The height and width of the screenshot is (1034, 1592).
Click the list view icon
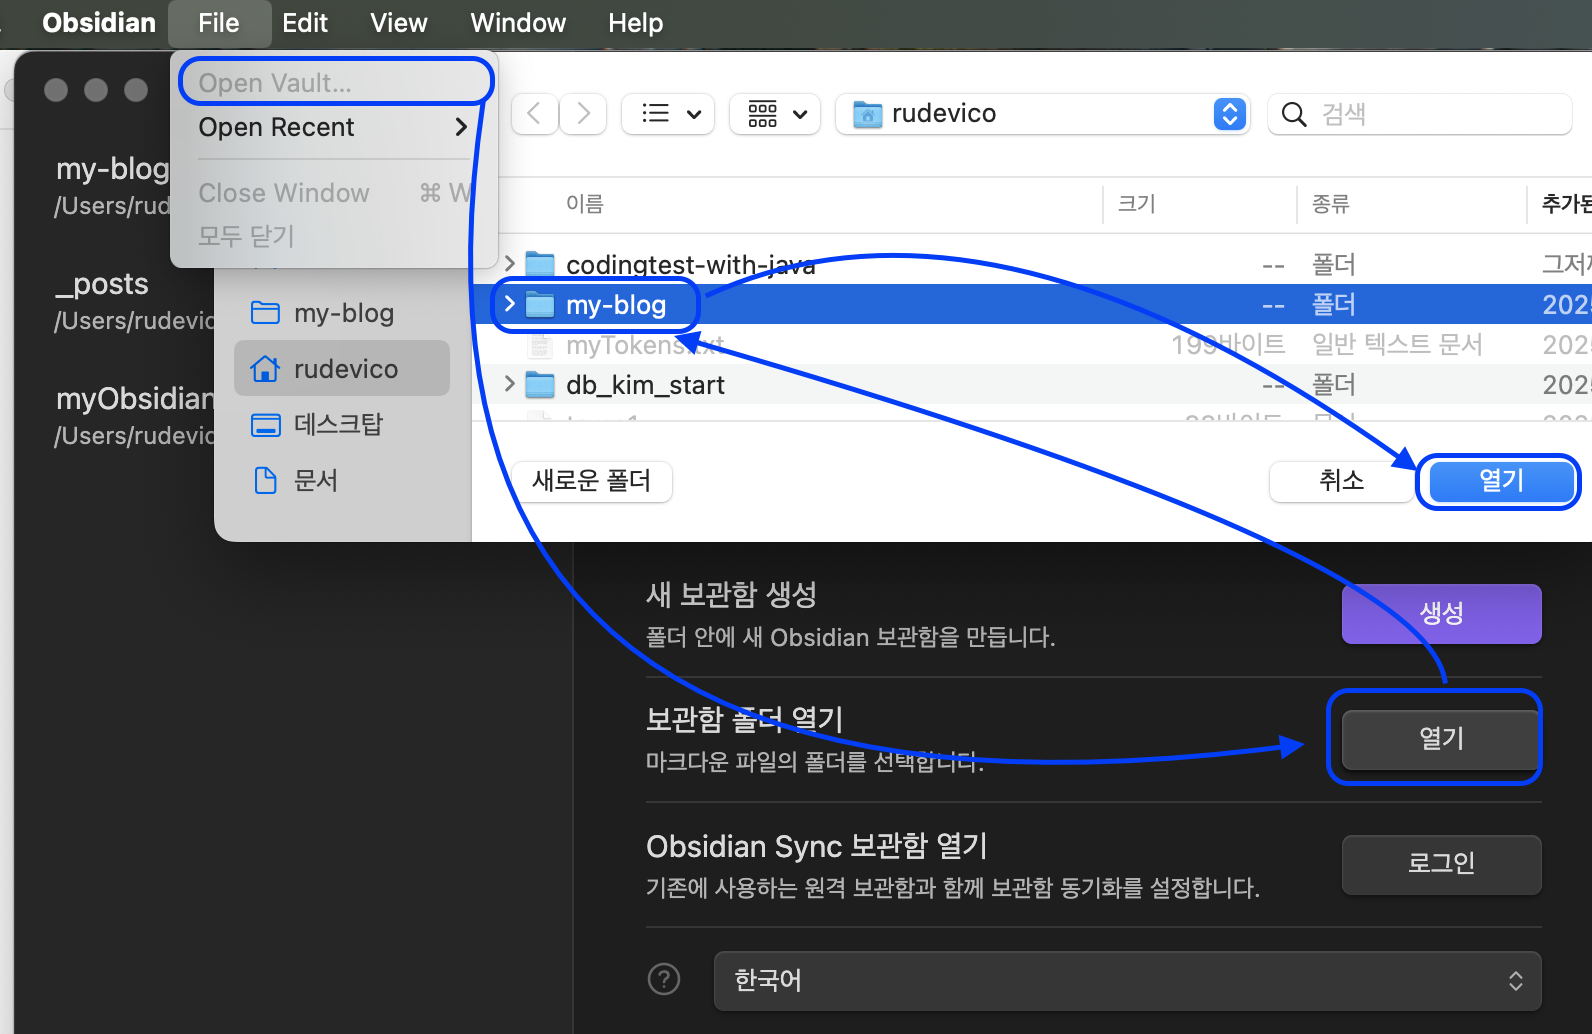[x=656, y=114]
